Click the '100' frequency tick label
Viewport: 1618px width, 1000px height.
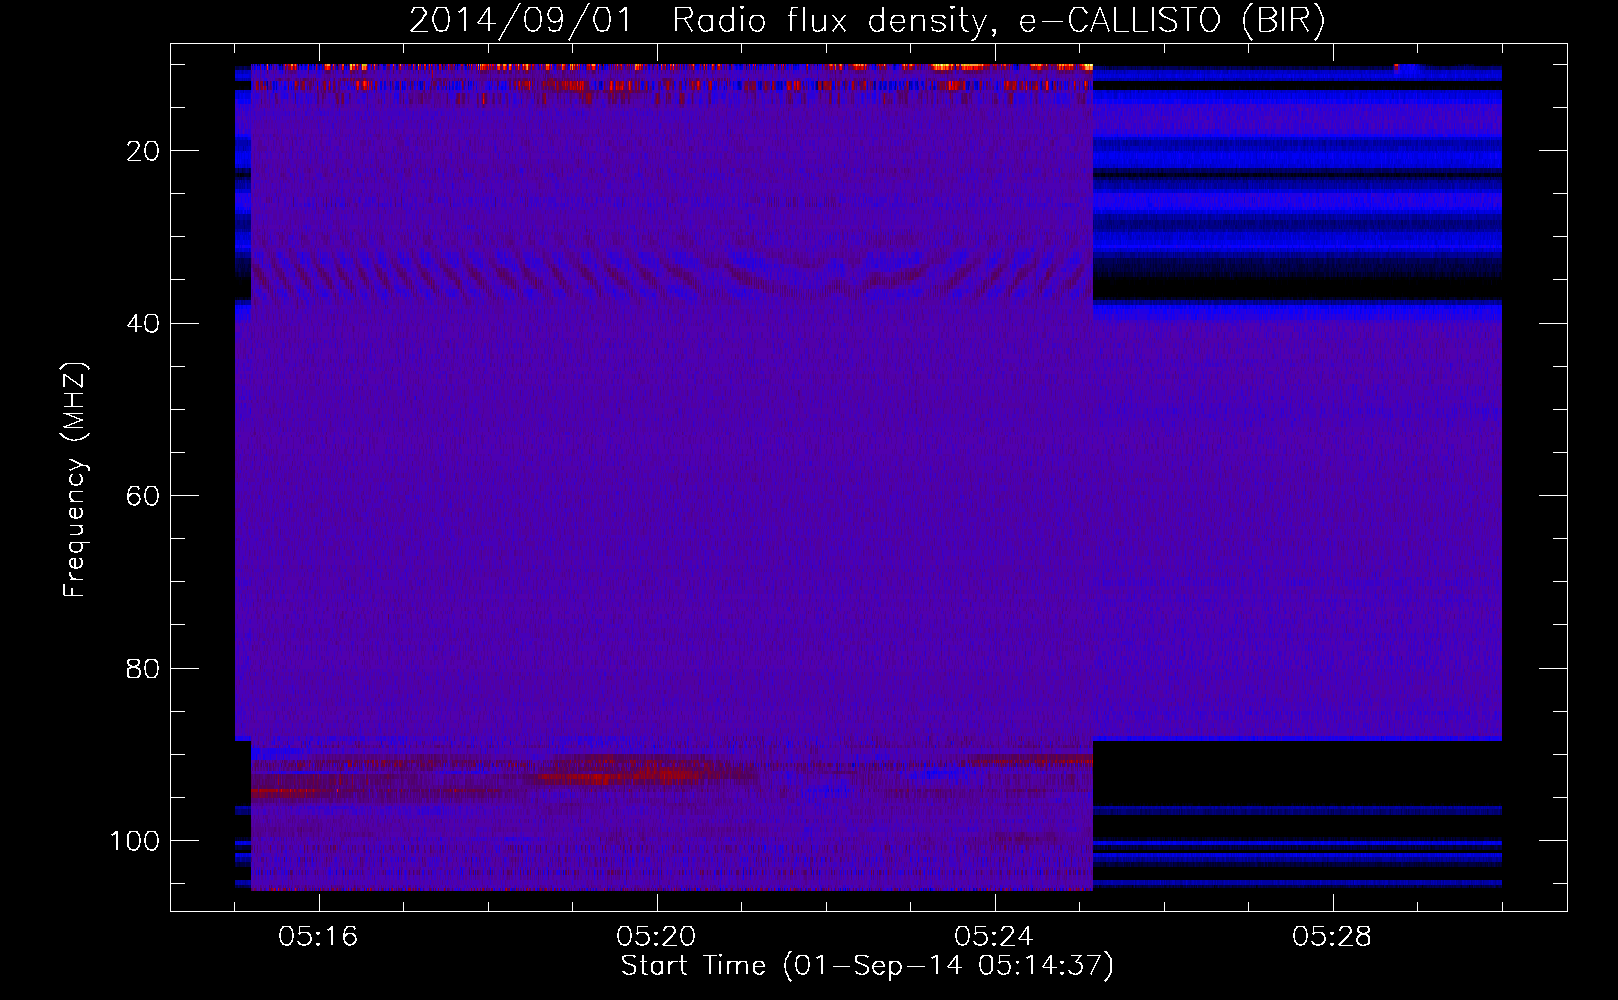[135, 841]
